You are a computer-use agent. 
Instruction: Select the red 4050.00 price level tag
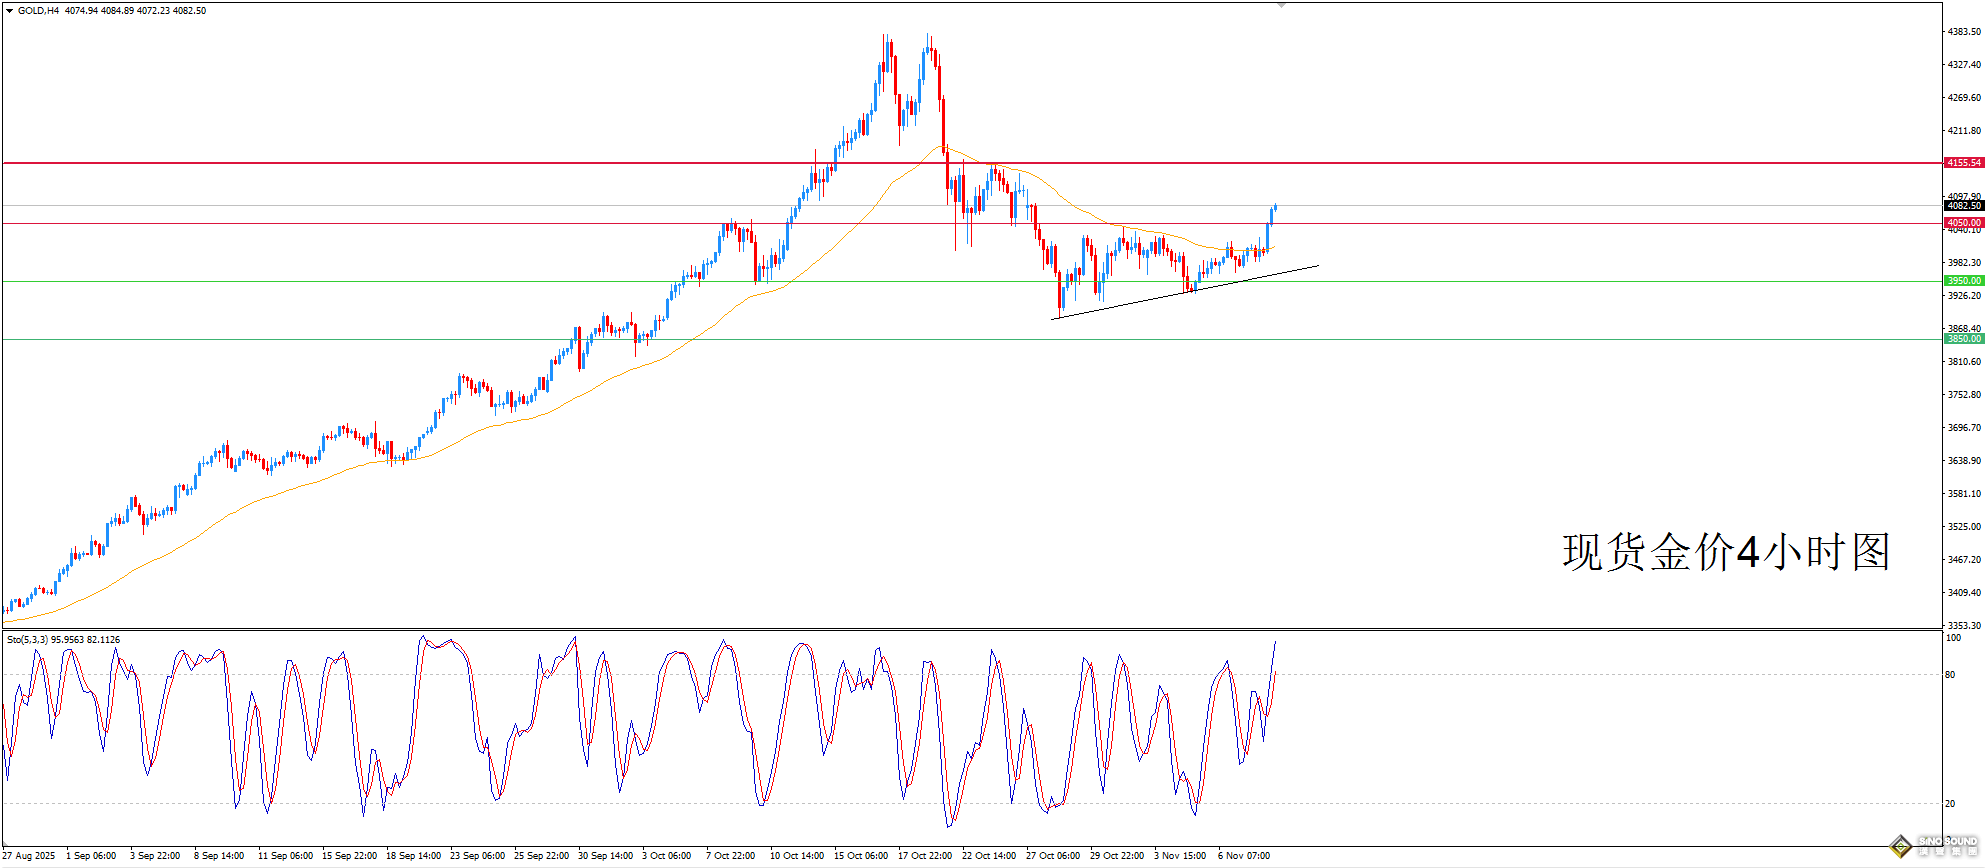pyautogui.click(x=1963, y=223)
